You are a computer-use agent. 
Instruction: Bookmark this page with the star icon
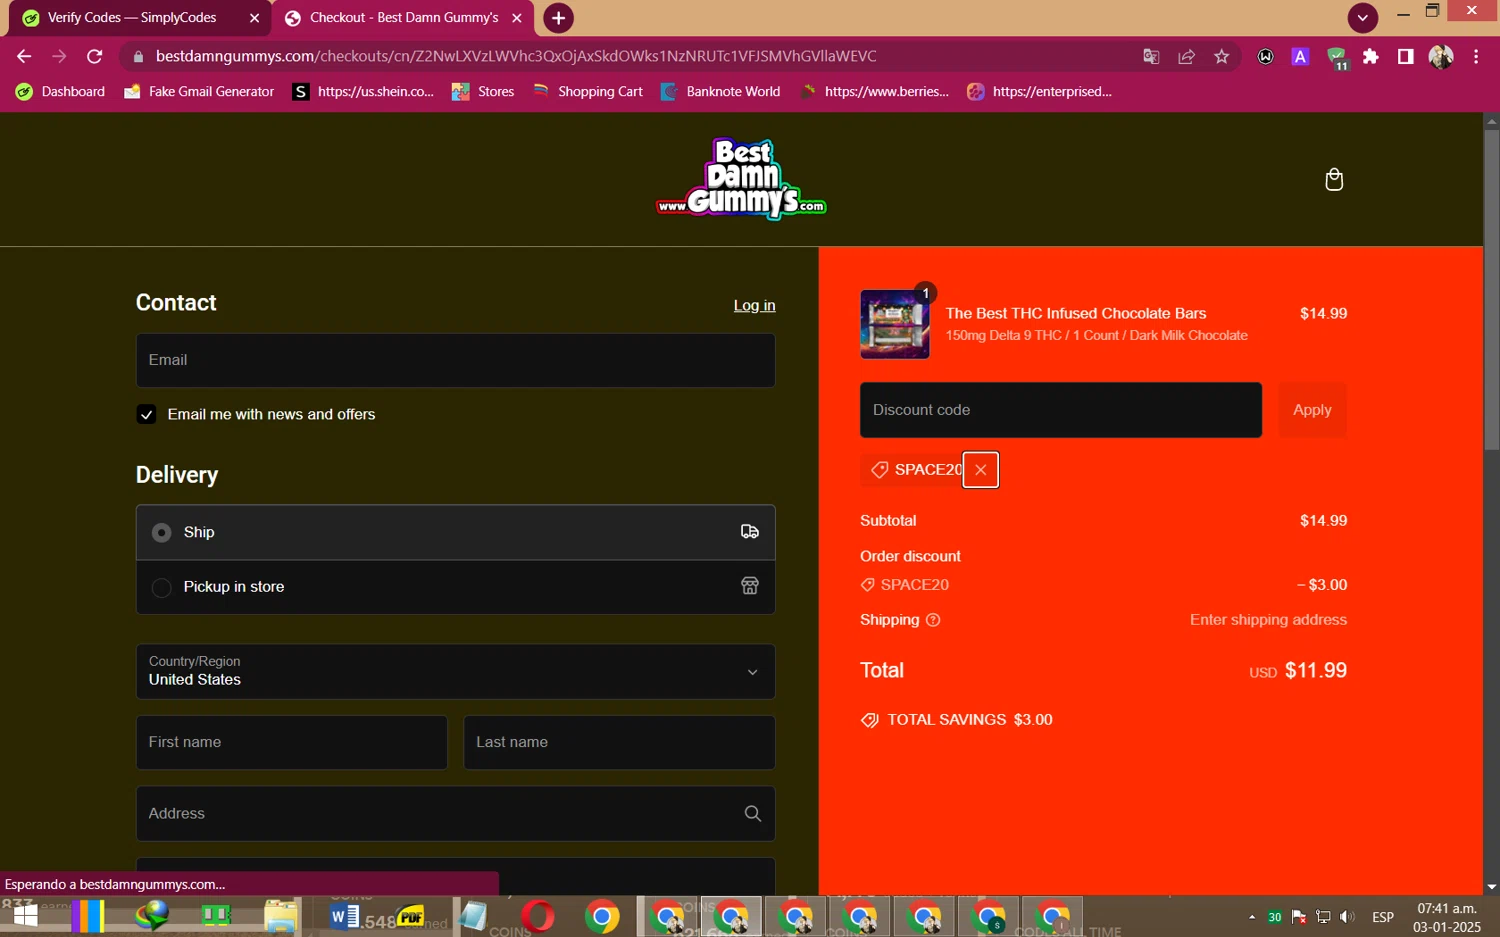point(1221,57)
